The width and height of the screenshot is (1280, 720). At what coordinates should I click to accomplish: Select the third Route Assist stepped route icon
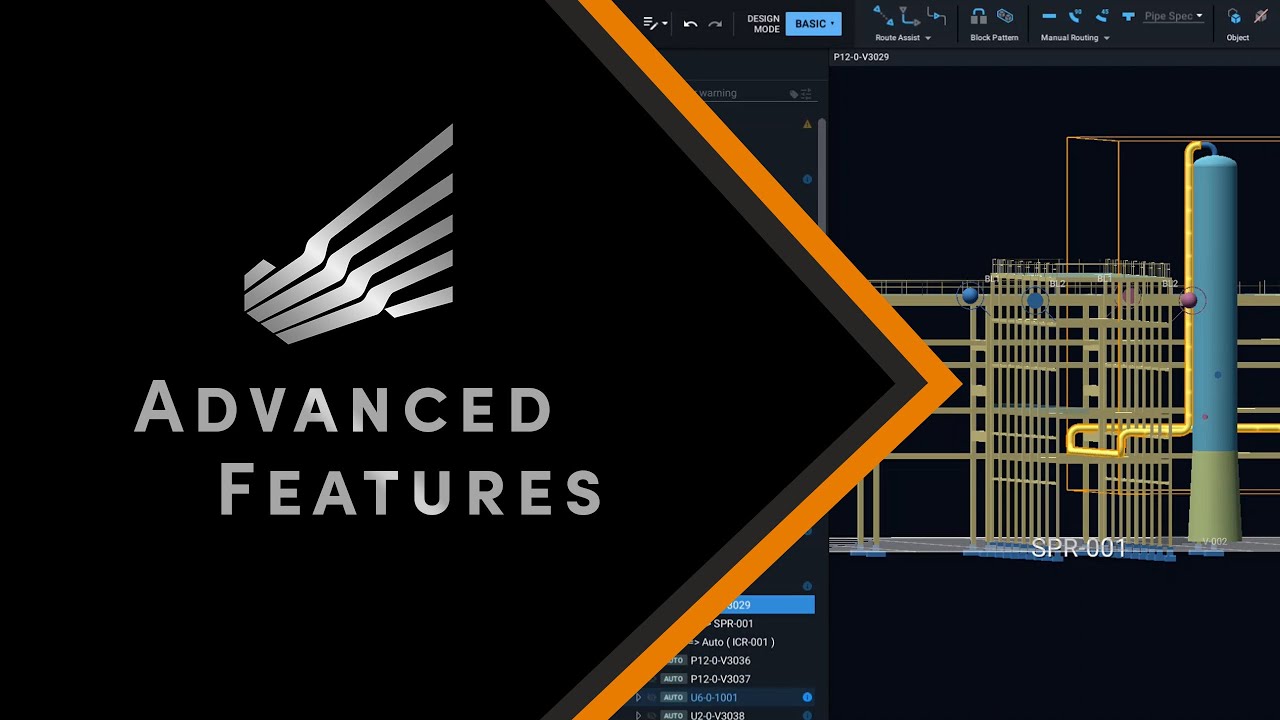[x=936, y=15]
